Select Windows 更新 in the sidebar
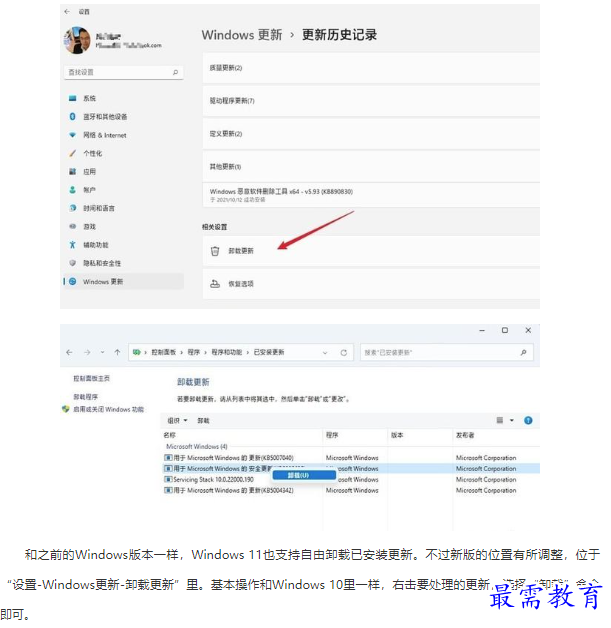Viewport: 611px width, 628px height. (x=124, y=282)
